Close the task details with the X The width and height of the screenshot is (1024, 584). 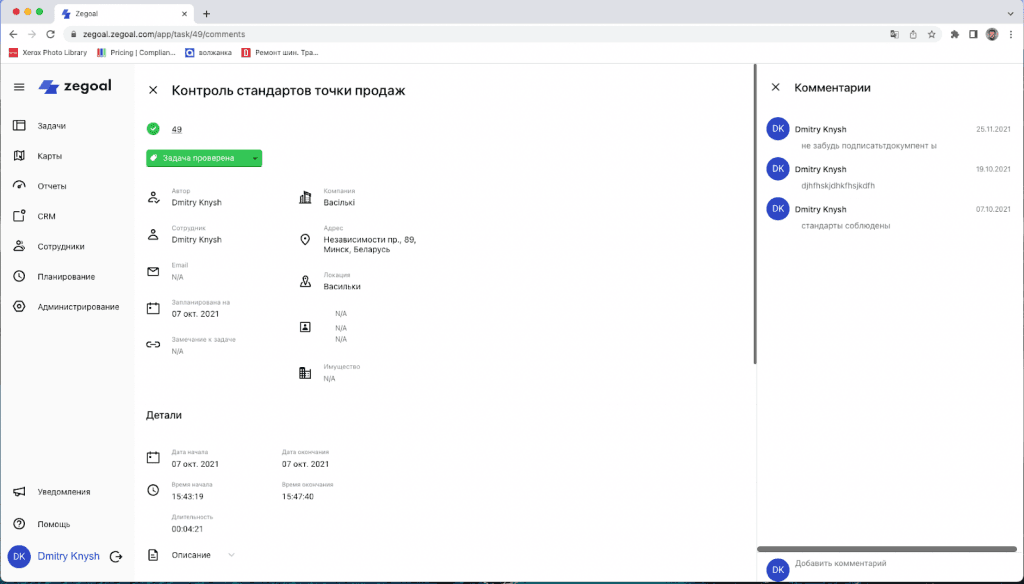coord(153,90)
